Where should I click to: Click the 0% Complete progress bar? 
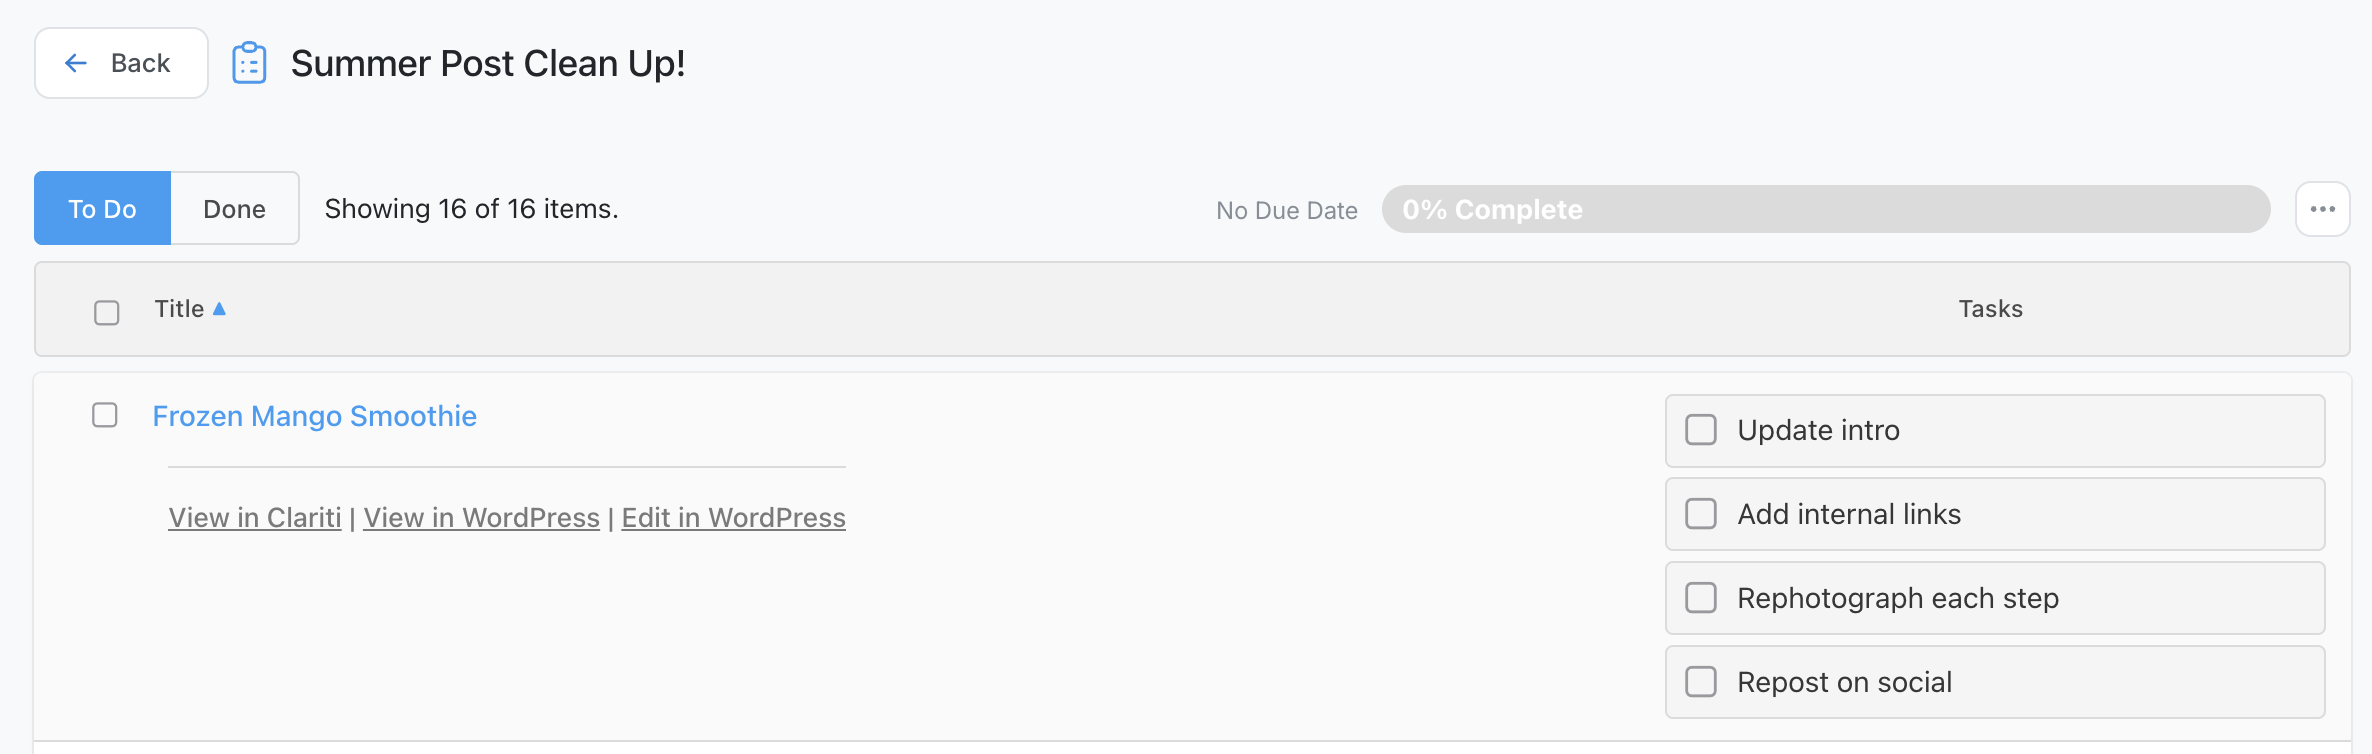point(1826,209)
